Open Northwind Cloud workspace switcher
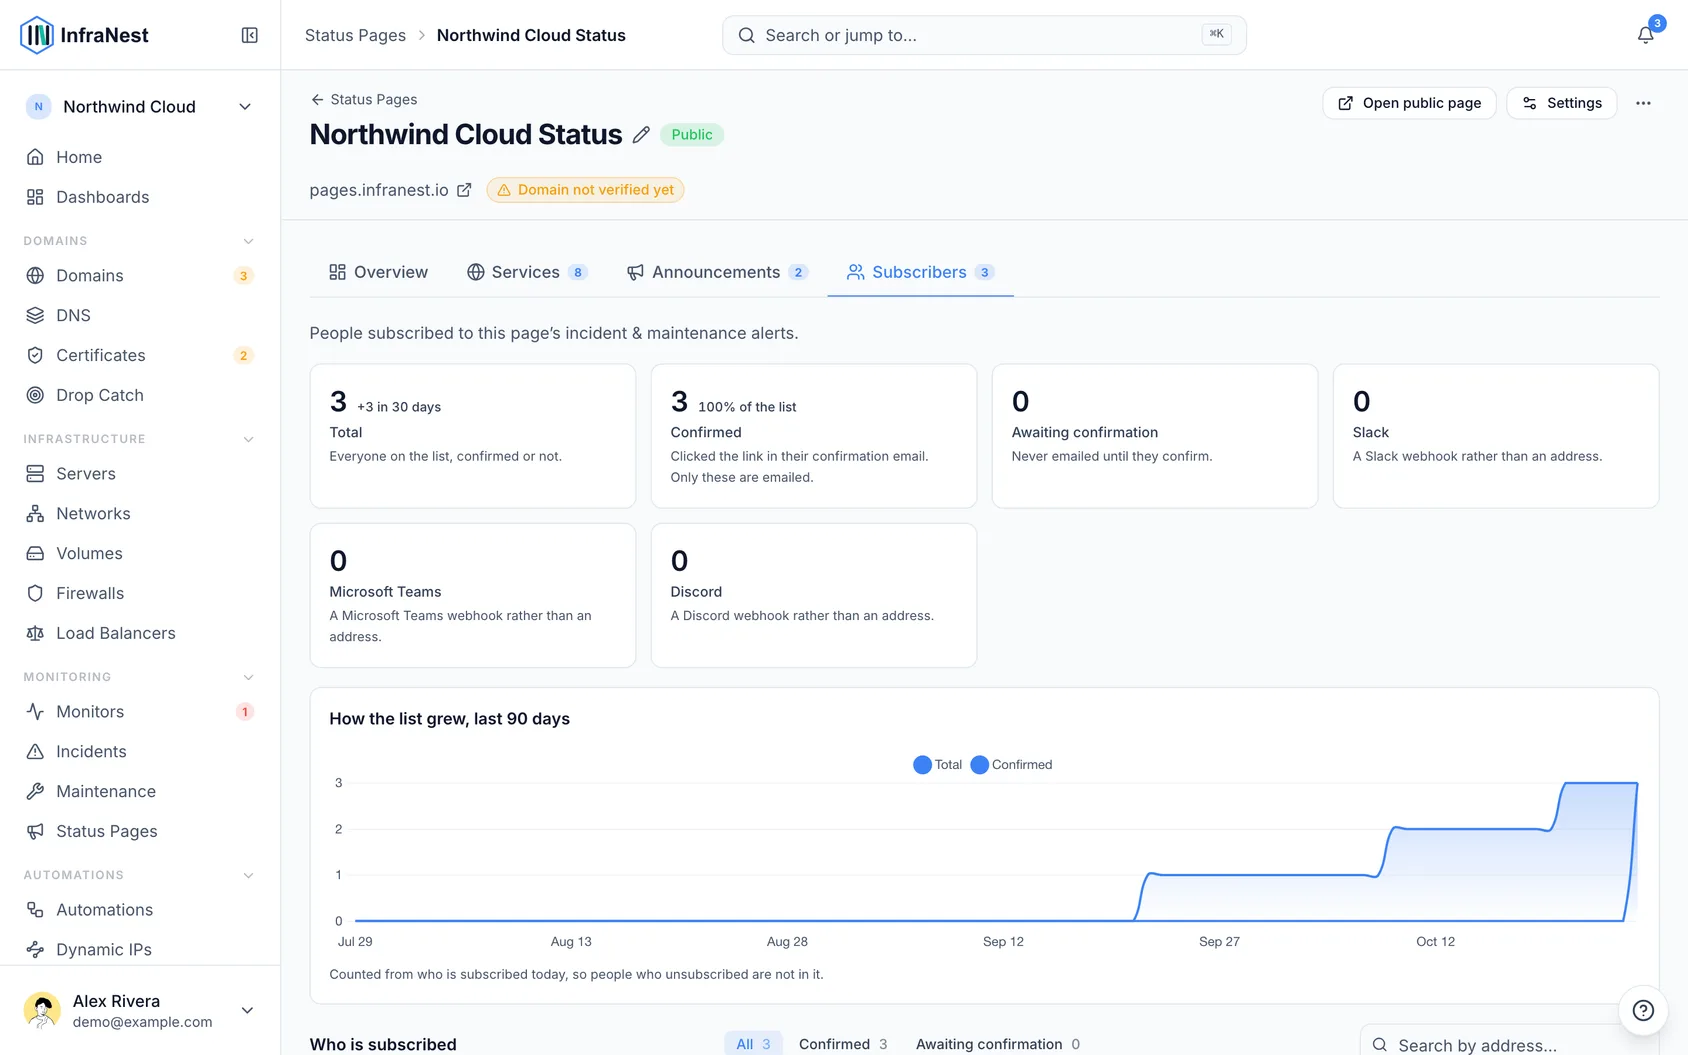 (140, 107)
